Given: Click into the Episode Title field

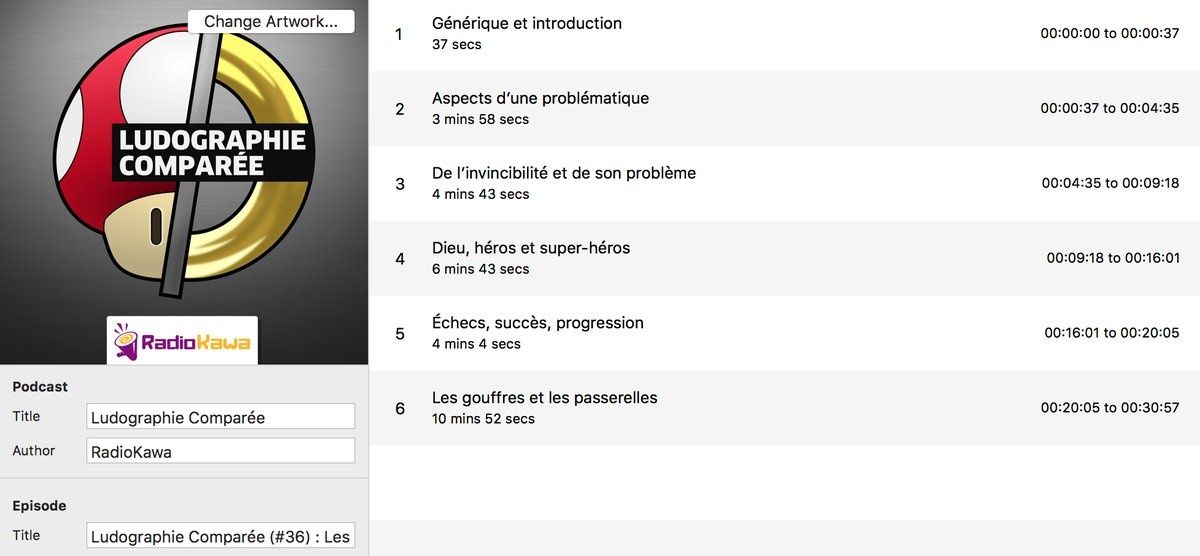Looking at the screenshot, I should pos(221,536).
